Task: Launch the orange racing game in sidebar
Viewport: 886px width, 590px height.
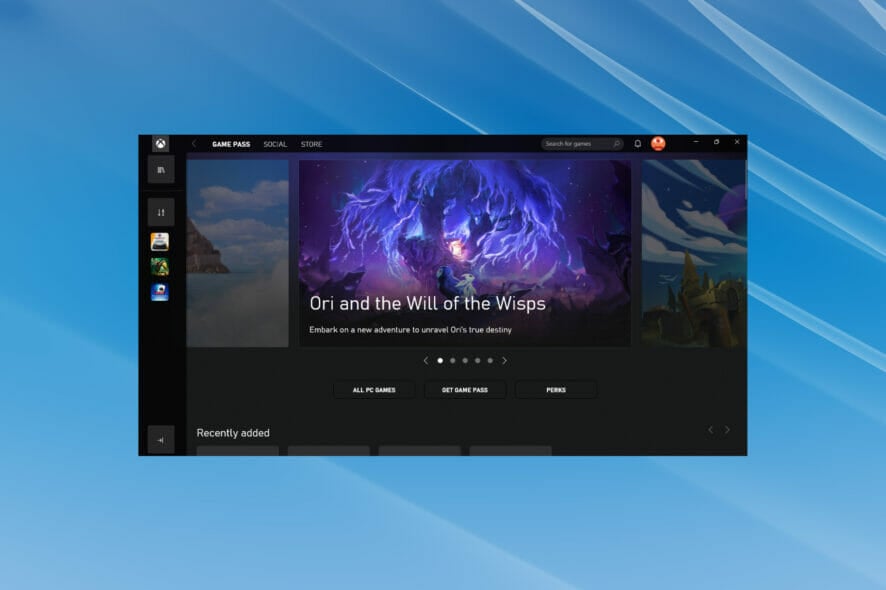Action: click(x=160, y=241)
